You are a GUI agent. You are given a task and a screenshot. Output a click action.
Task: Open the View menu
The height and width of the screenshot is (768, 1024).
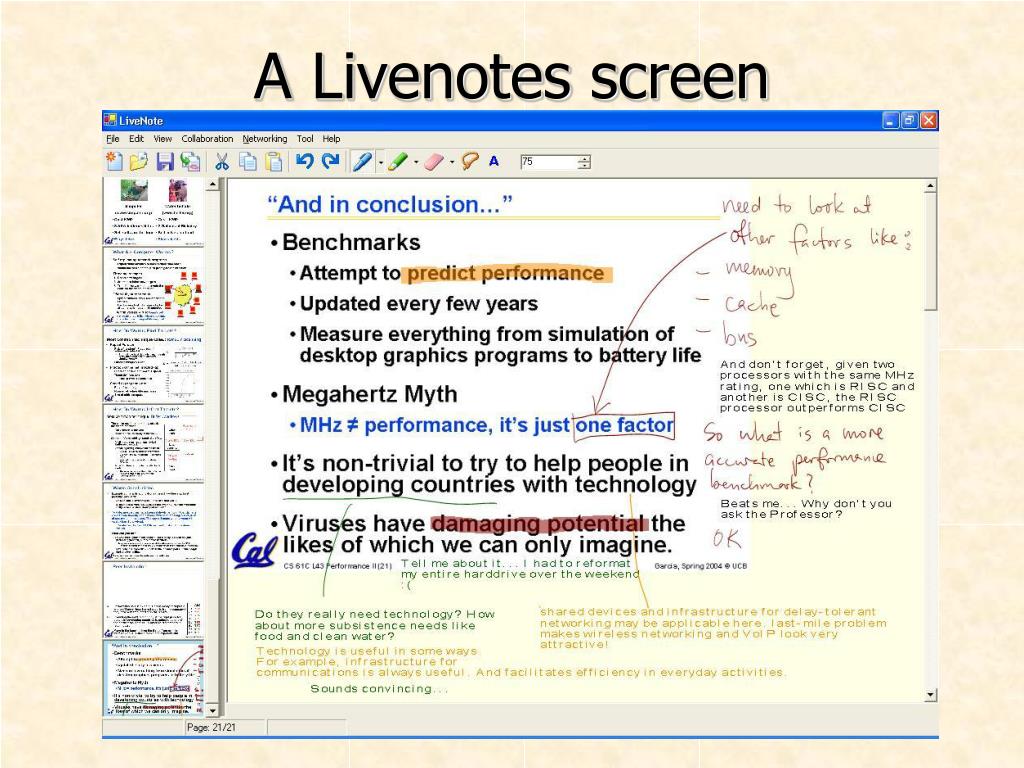click(163, 138)
